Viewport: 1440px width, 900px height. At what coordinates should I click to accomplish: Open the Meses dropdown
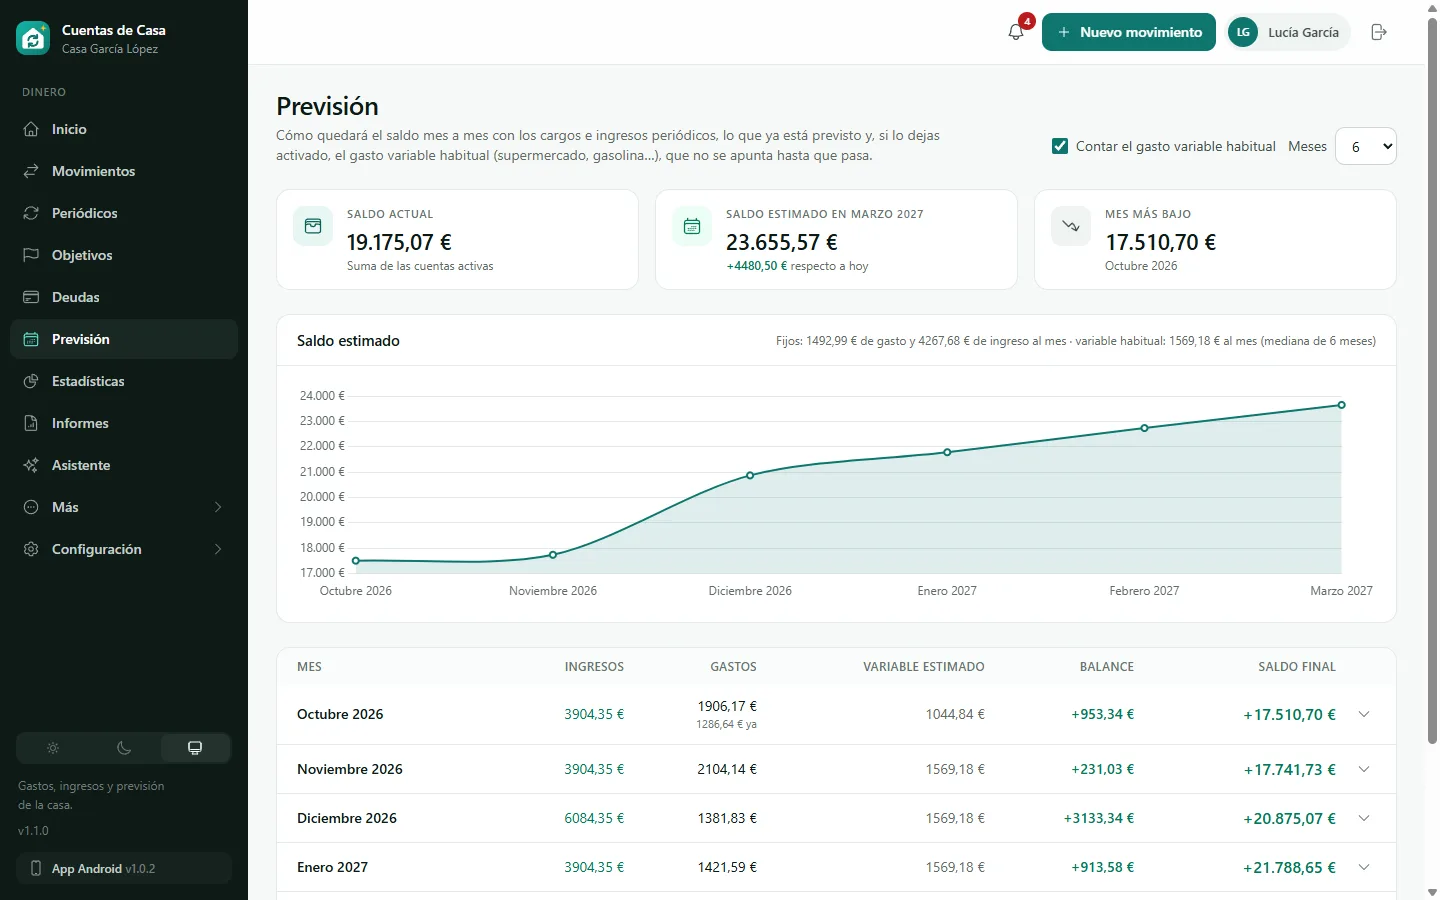point(1366,146)
